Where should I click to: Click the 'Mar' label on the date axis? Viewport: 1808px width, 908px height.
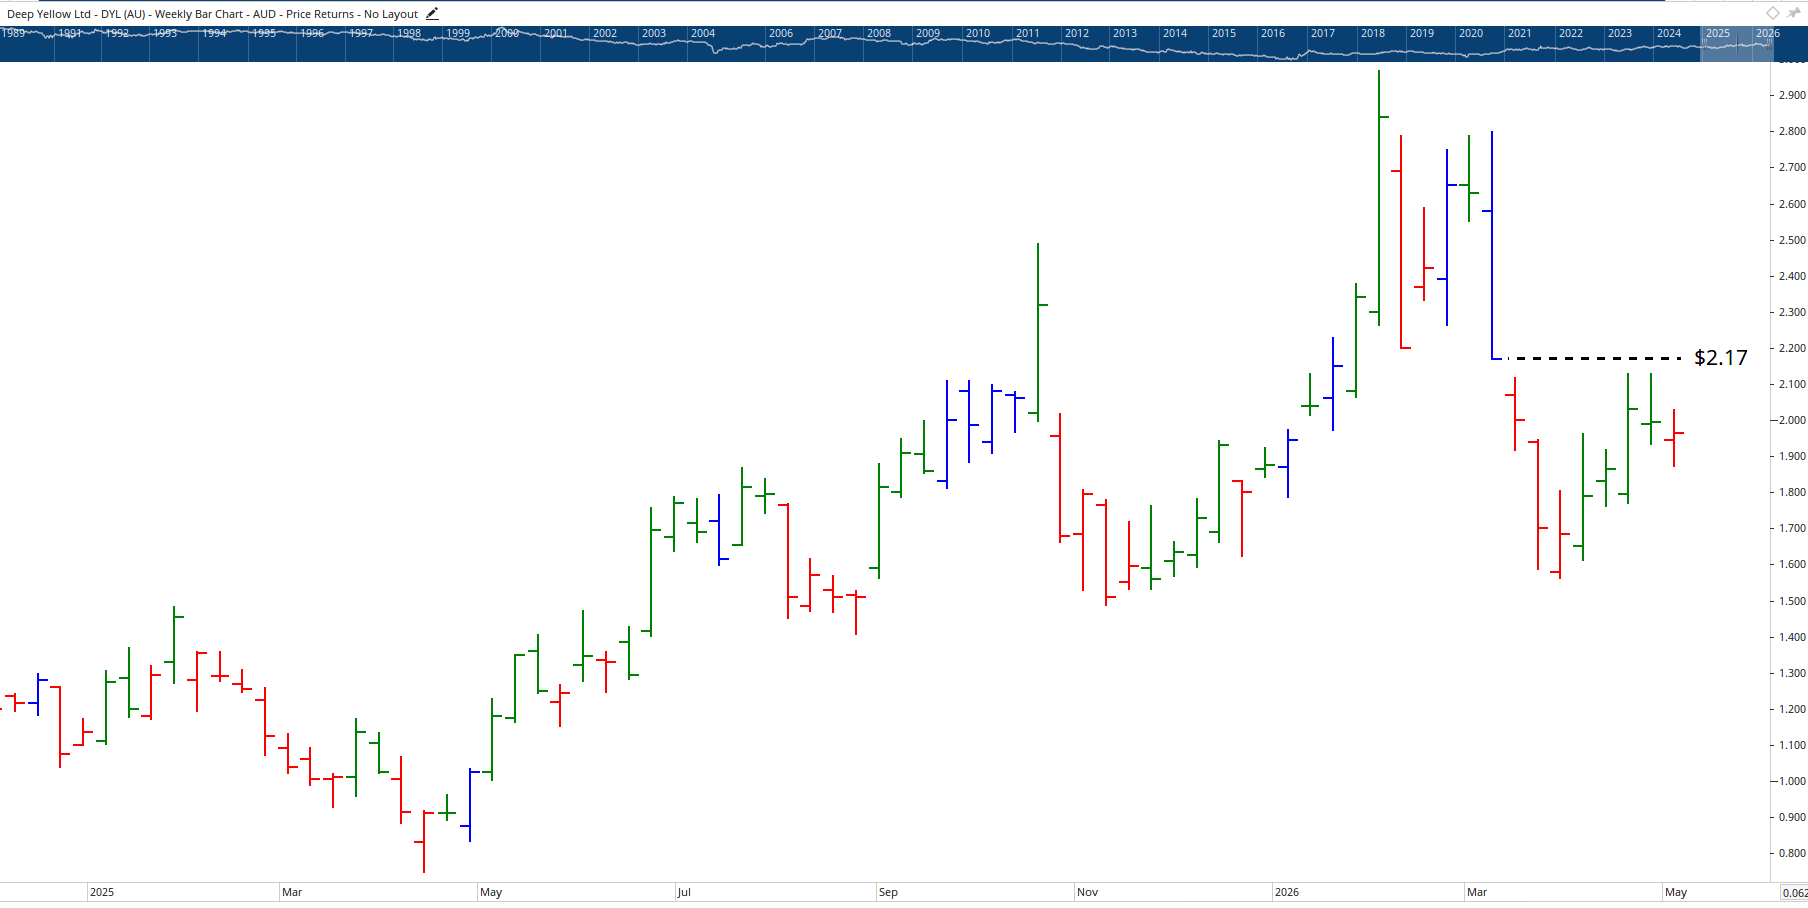click(x=291, y=892)
